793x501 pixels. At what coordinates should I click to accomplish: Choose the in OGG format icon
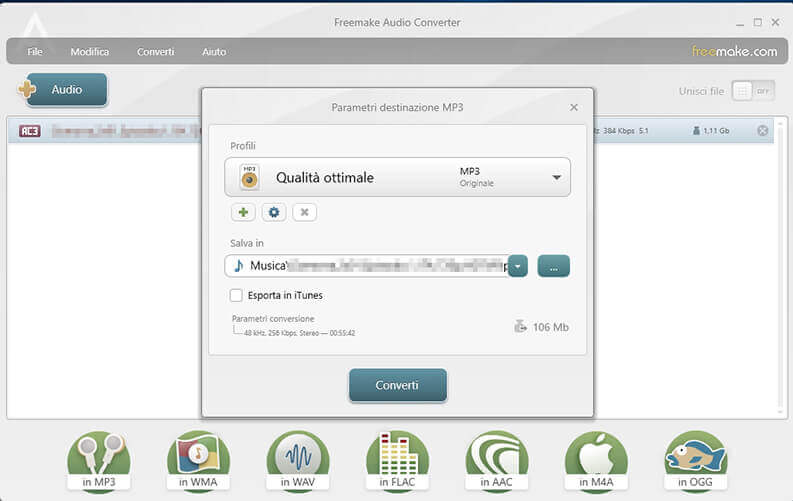695,461
